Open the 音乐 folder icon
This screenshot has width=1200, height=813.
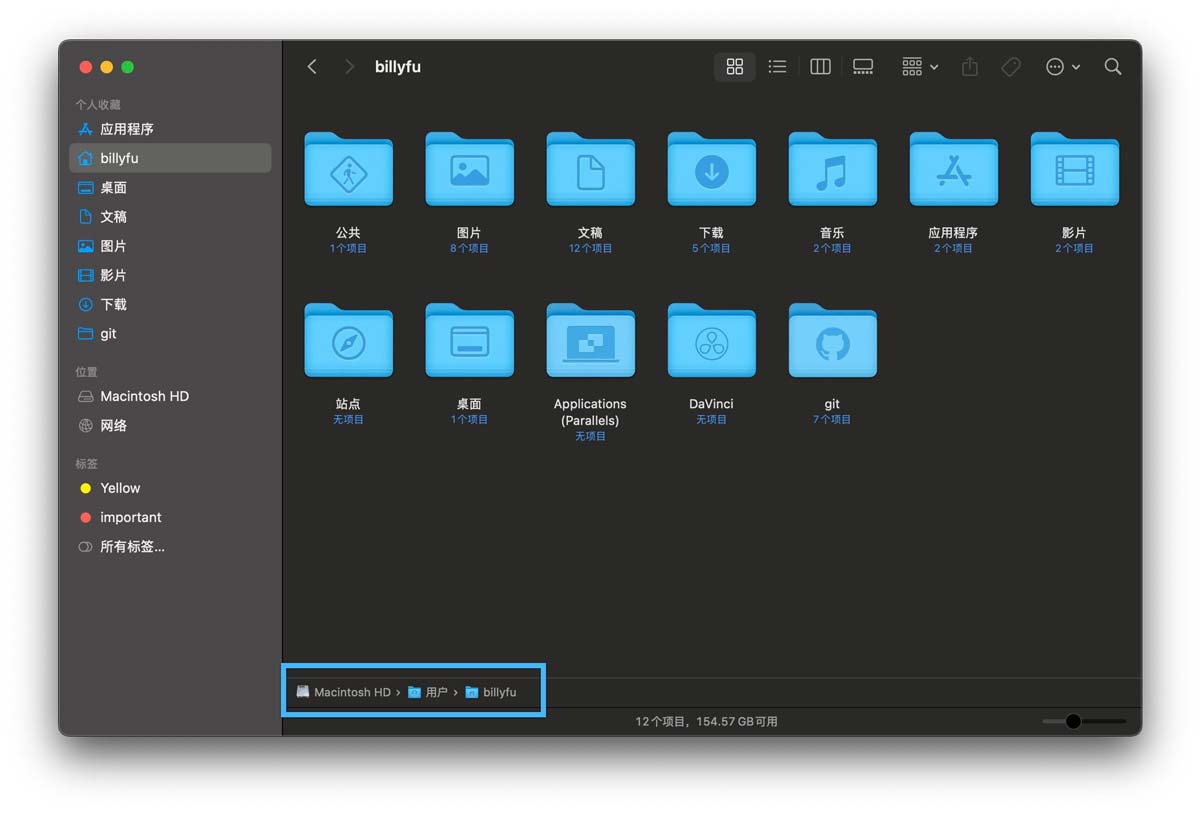point(832,172)
